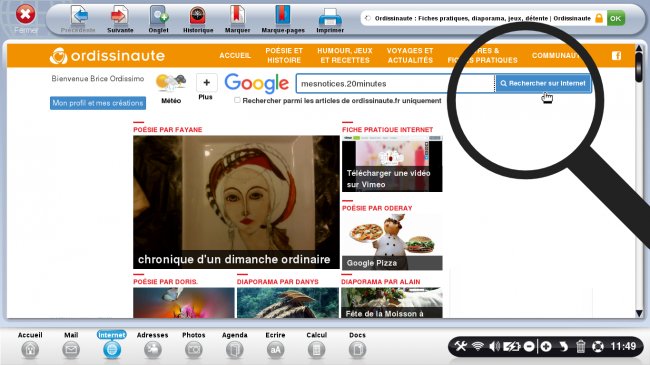Click Rechercher sur Internet button

(x=543, y=83)
